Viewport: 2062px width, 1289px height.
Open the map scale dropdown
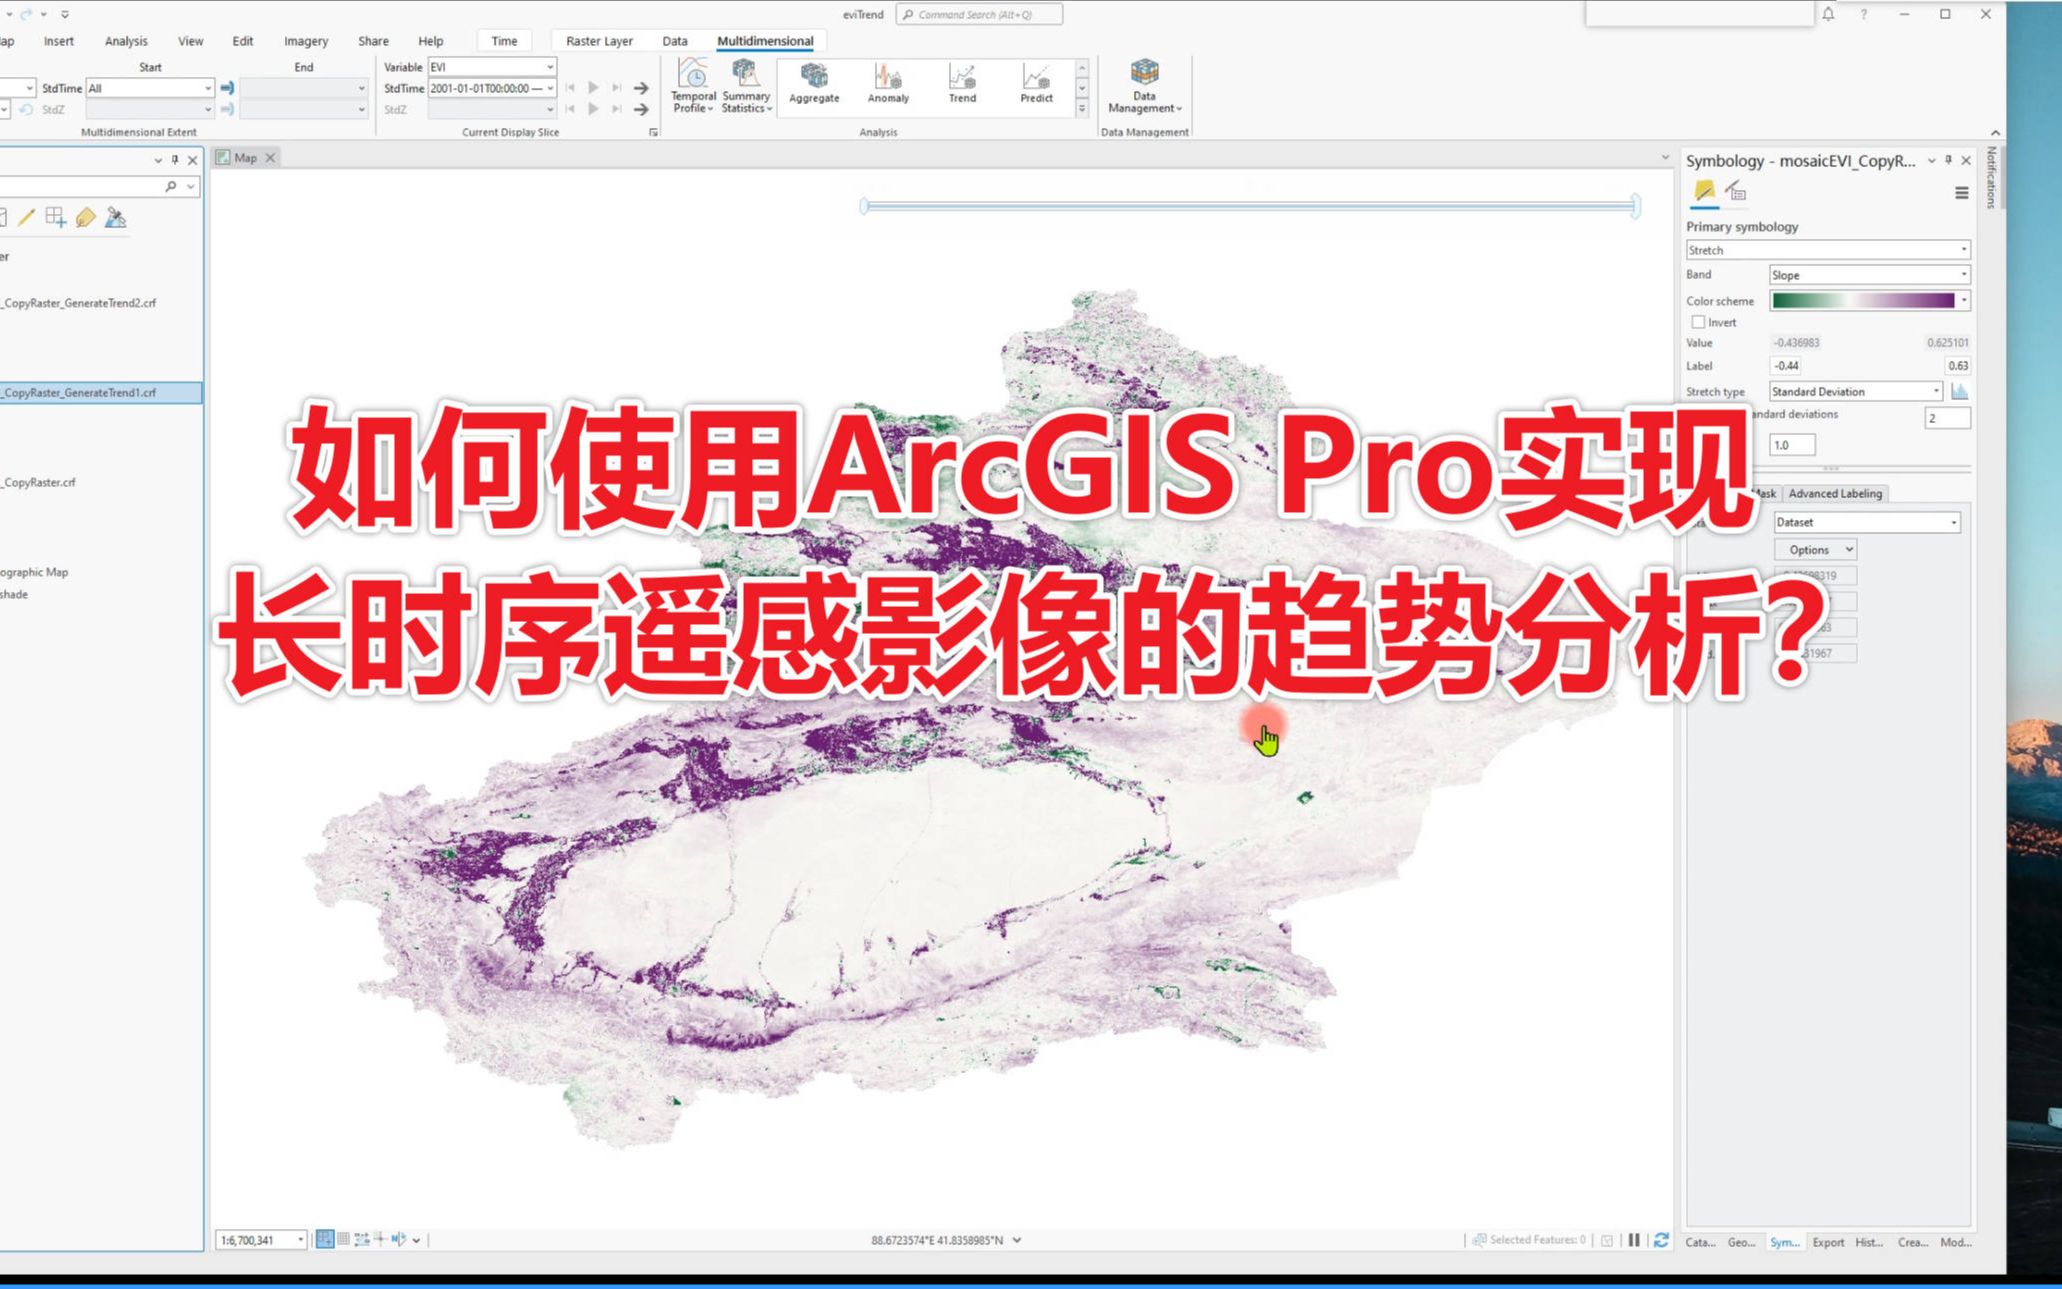[x=300, y=1240]
